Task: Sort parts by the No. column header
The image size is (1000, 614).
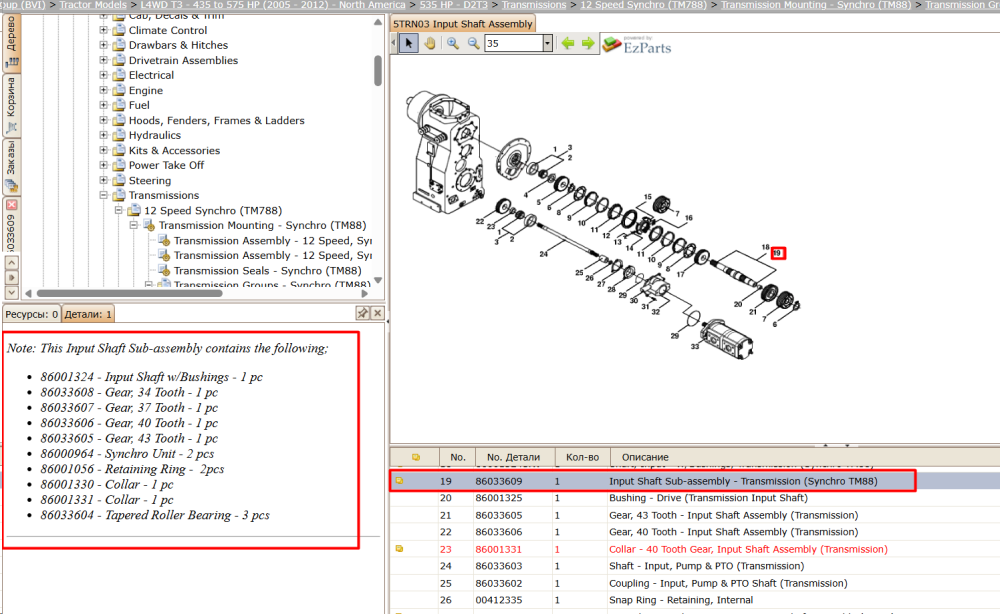Action: click(457, 457)
